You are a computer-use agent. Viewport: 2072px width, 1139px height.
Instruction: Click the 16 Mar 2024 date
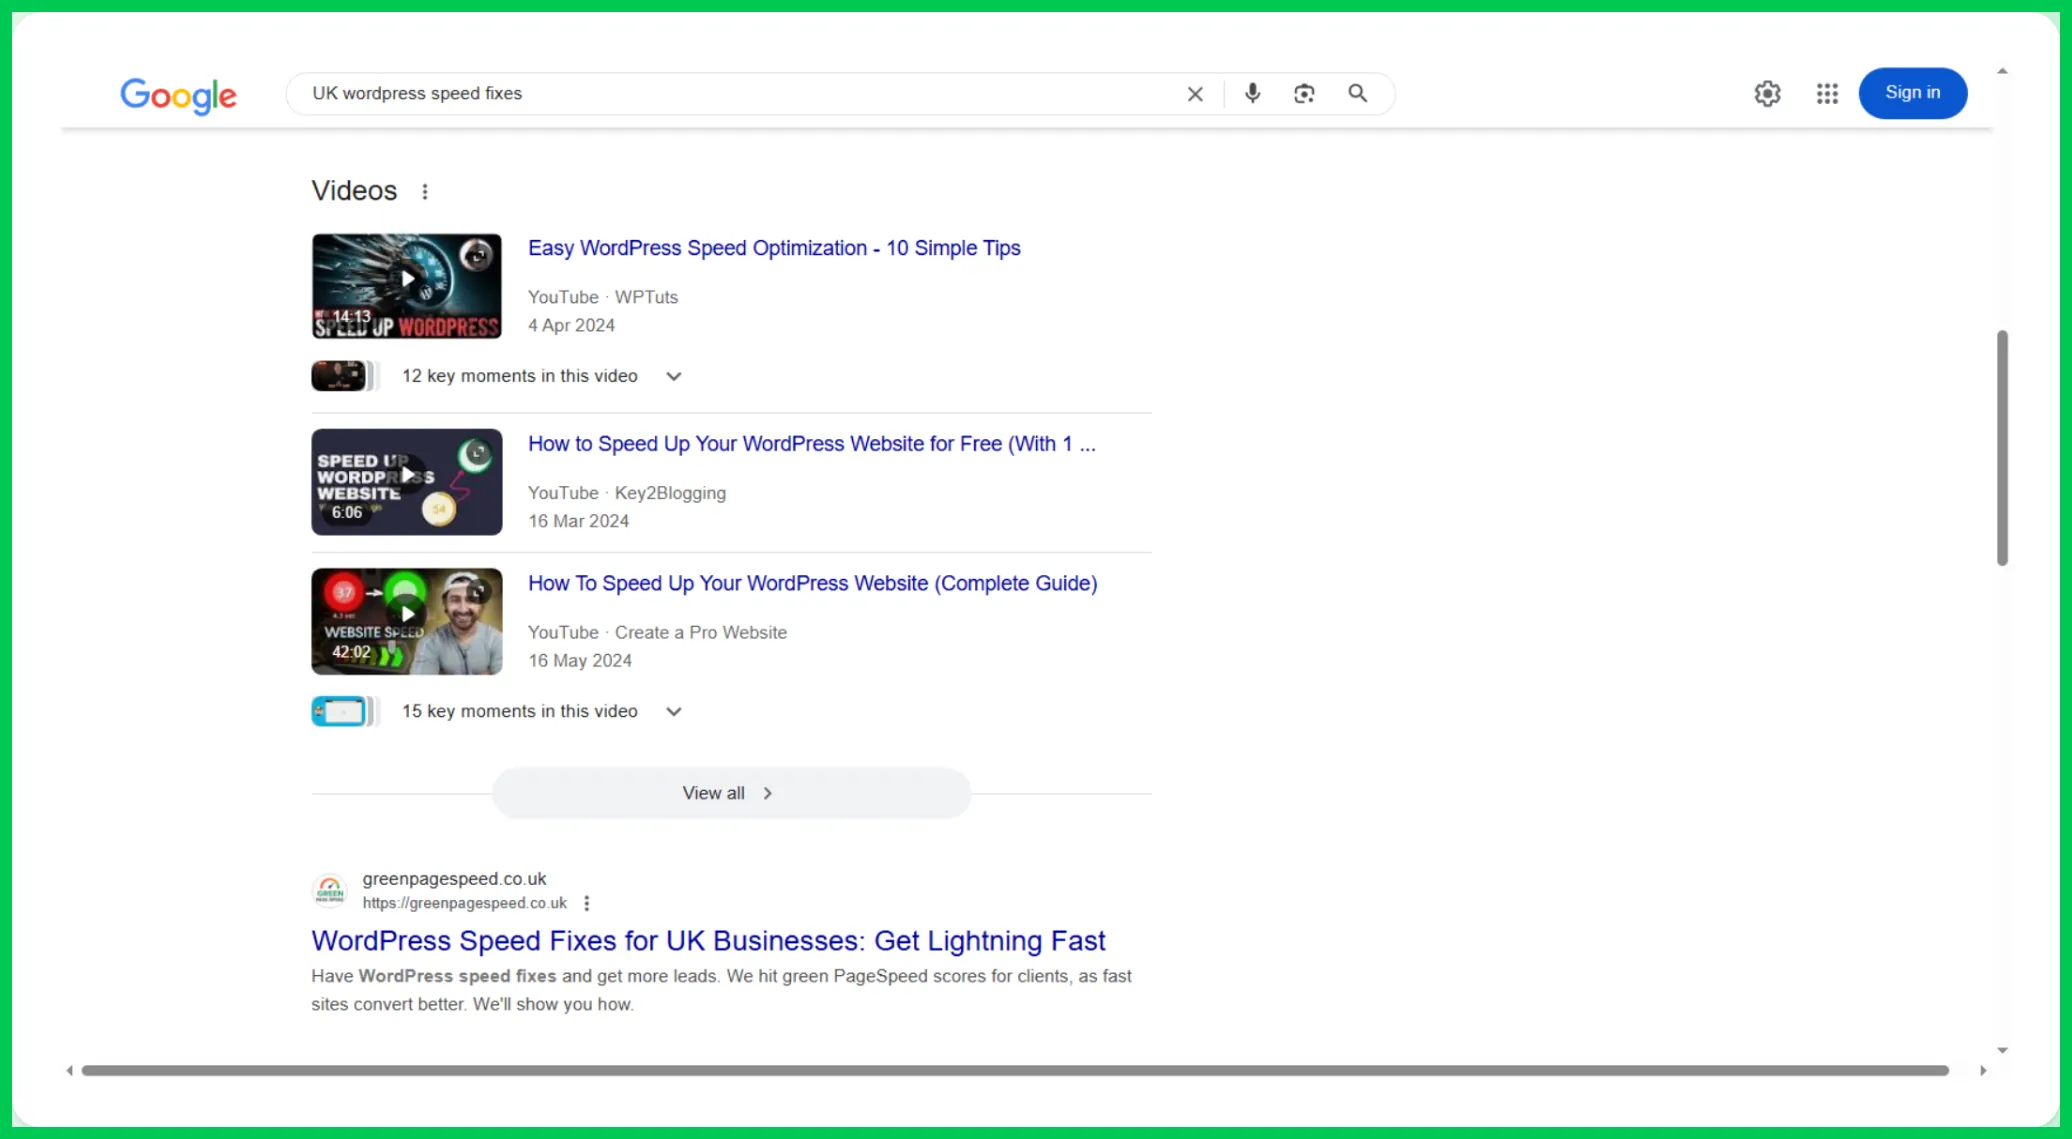click(578, 521)
